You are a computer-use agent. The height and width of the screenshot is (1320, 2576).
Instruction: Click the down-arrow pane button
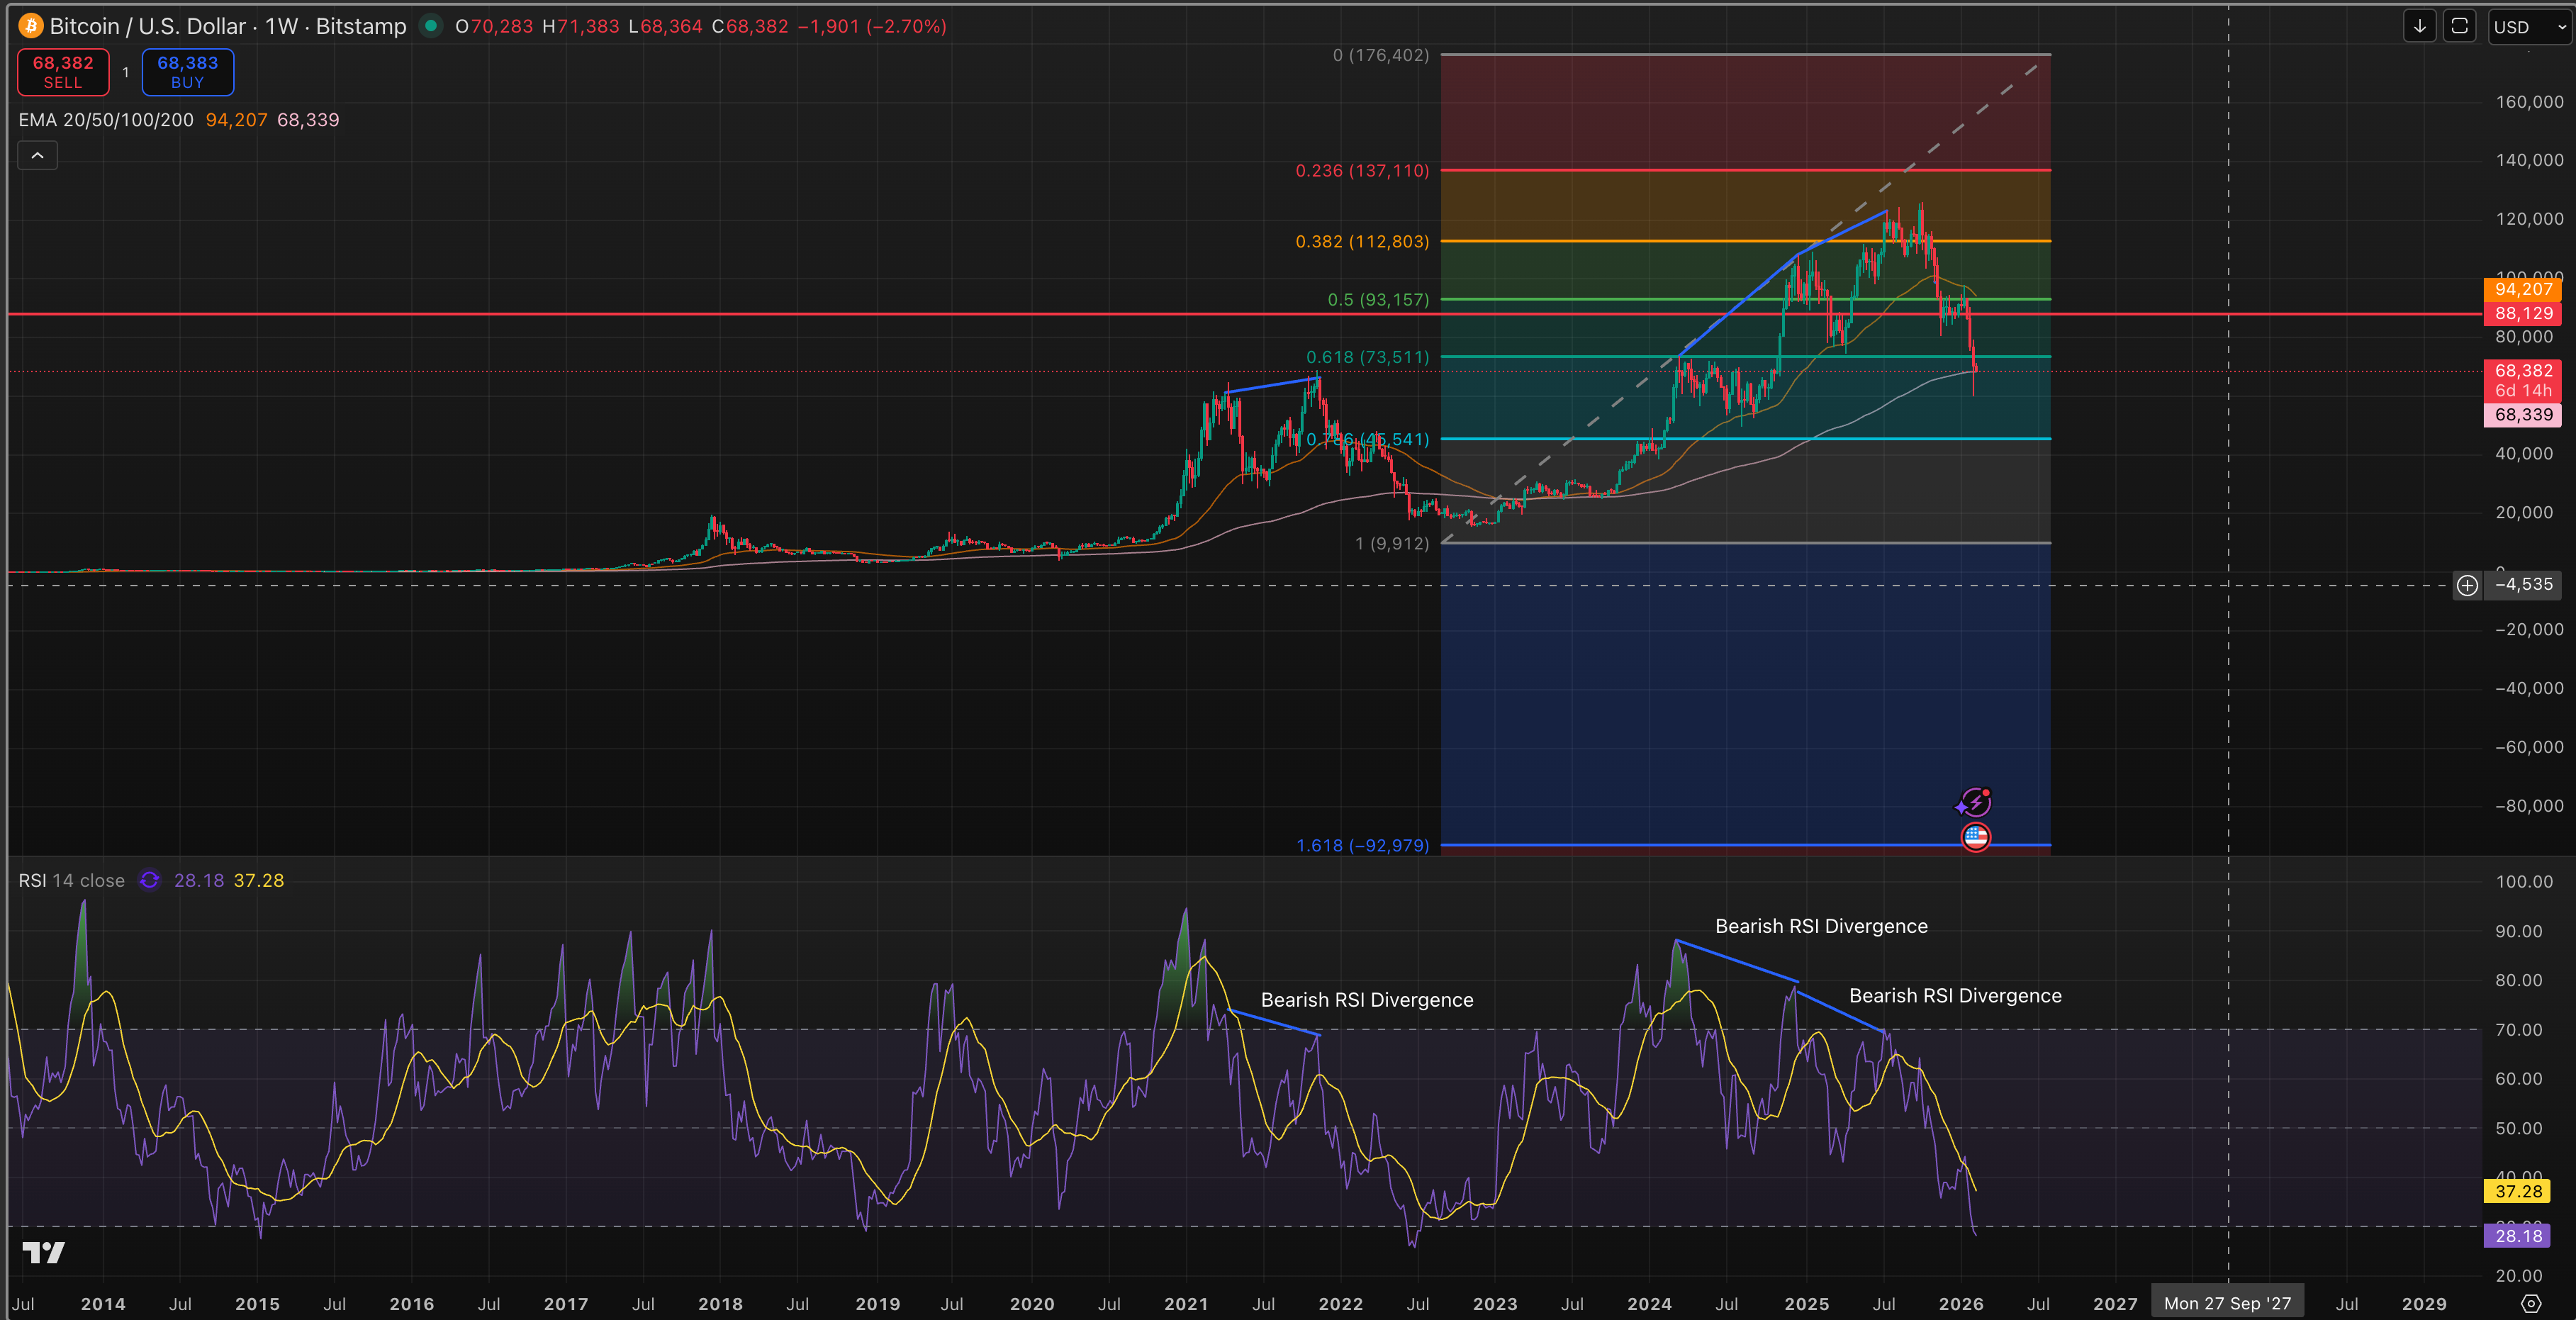(x=2419, y=26)
